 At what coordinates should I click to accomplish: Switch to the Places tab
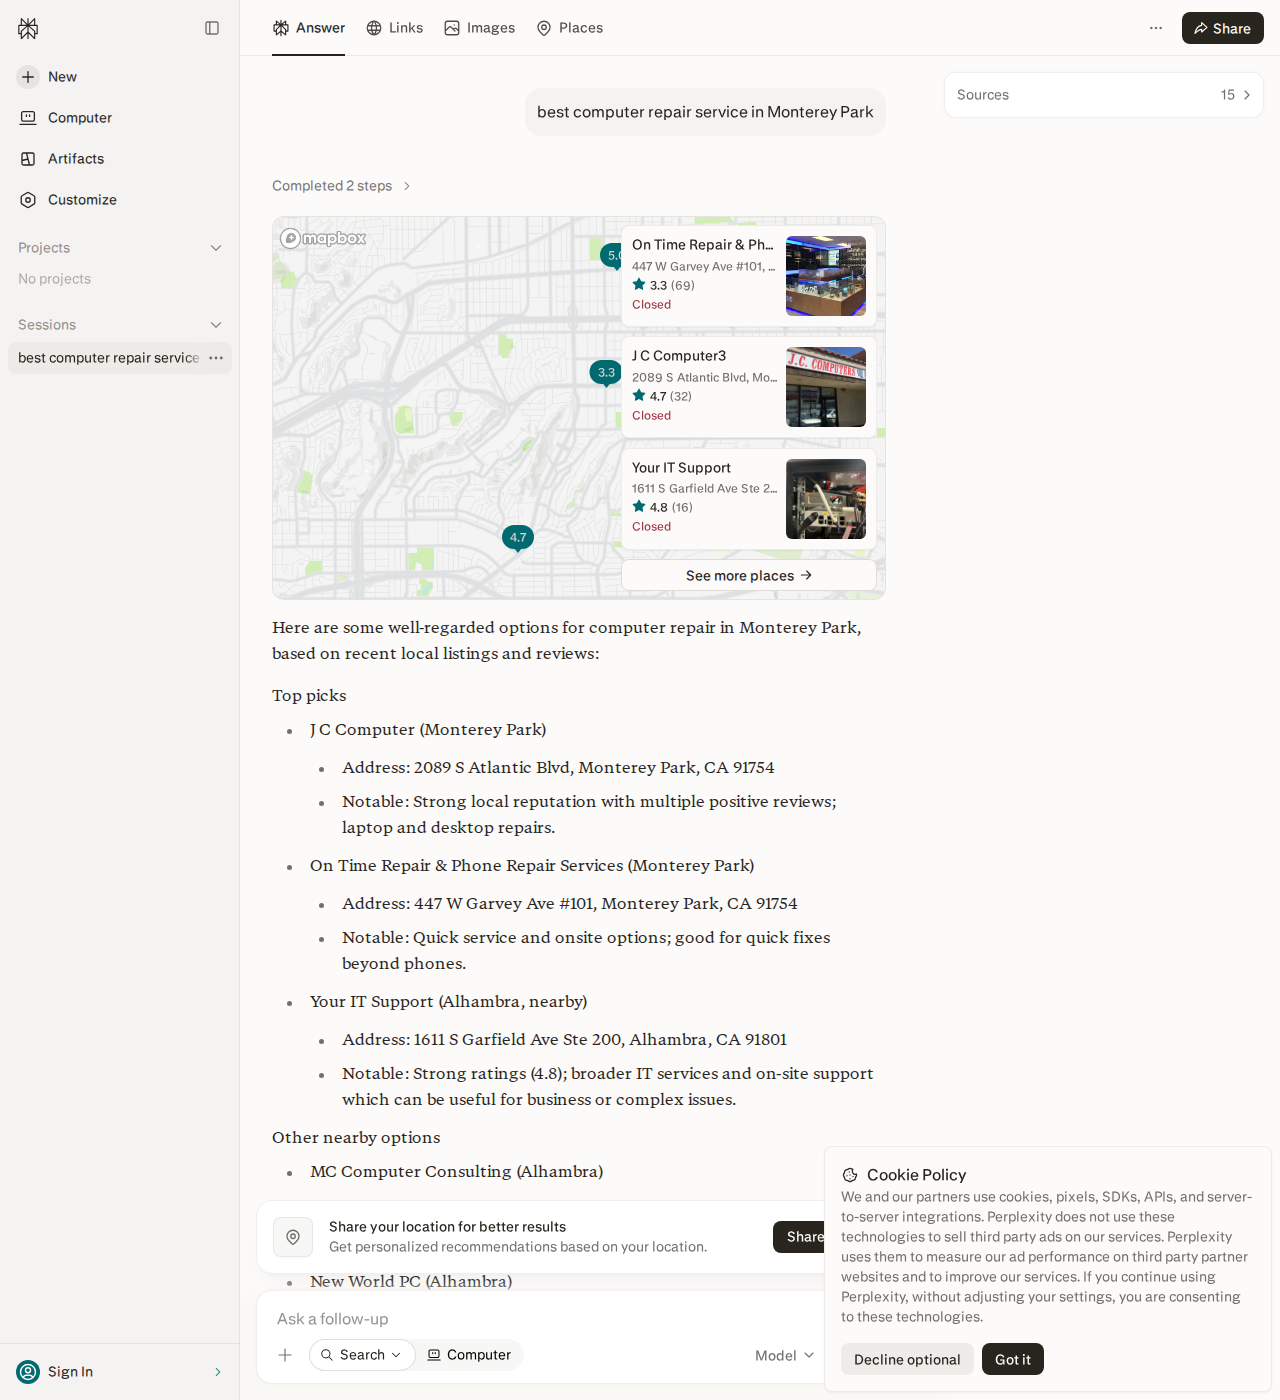[570, 28]
